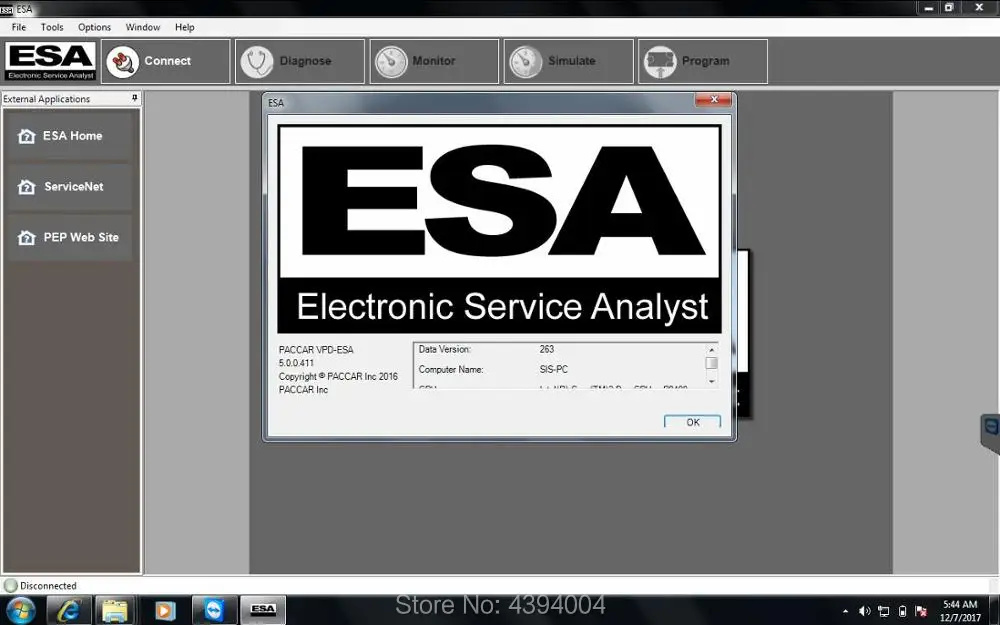Open ESA Home from External Applications
Viewport: 1000px width, 625px height.
click(x=70, y=135)
